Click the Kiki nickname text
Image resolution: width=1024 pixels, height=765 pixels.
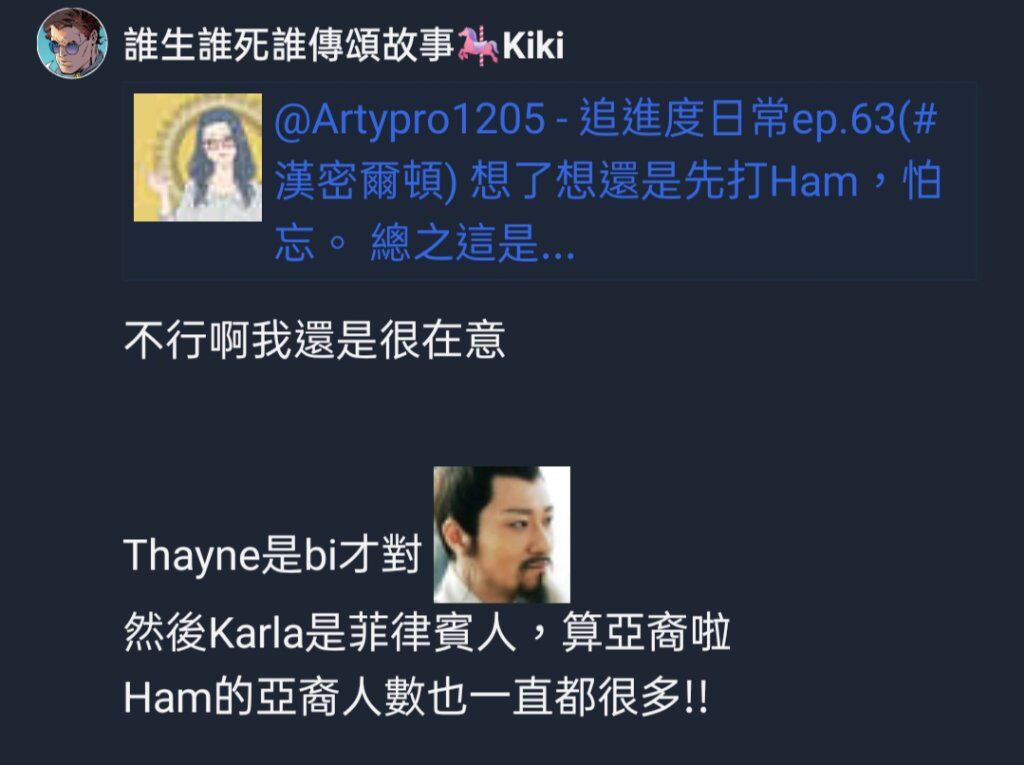[x=533, y=46]
